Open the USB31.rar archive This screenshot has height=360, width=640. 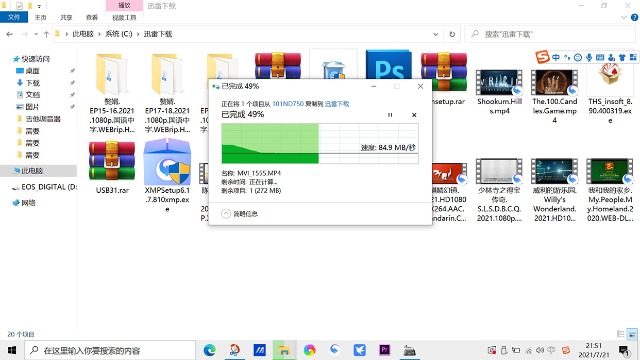112,167
